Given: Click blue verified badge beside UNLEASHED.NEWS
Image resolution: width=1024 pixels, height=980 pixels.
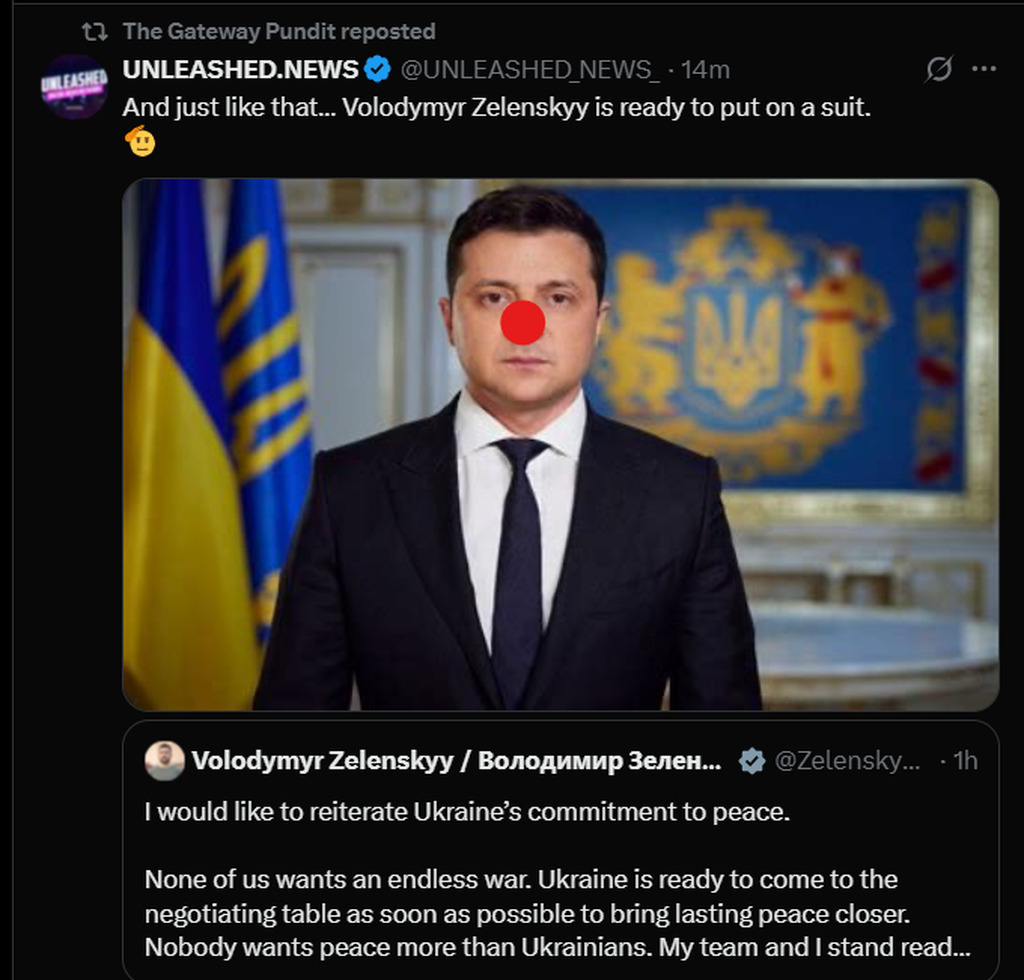Looking at the screenshot, I should tap(377, 69).
